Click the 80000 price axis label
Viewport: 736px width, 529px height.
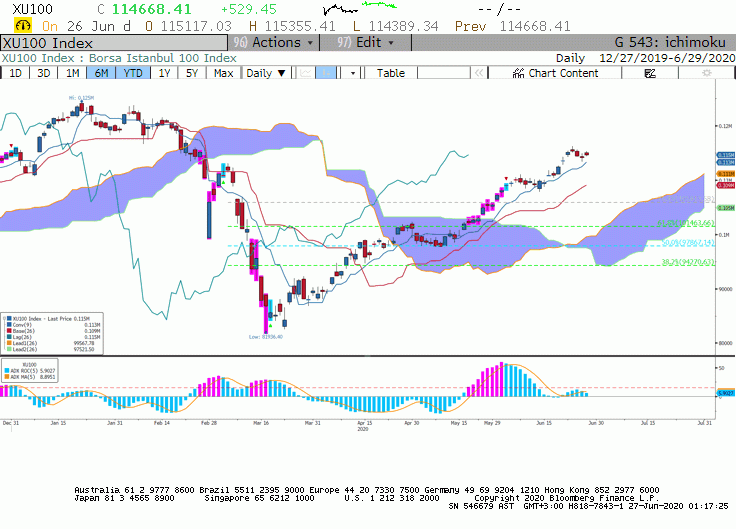pyautogui.click(x=725, y=343)
